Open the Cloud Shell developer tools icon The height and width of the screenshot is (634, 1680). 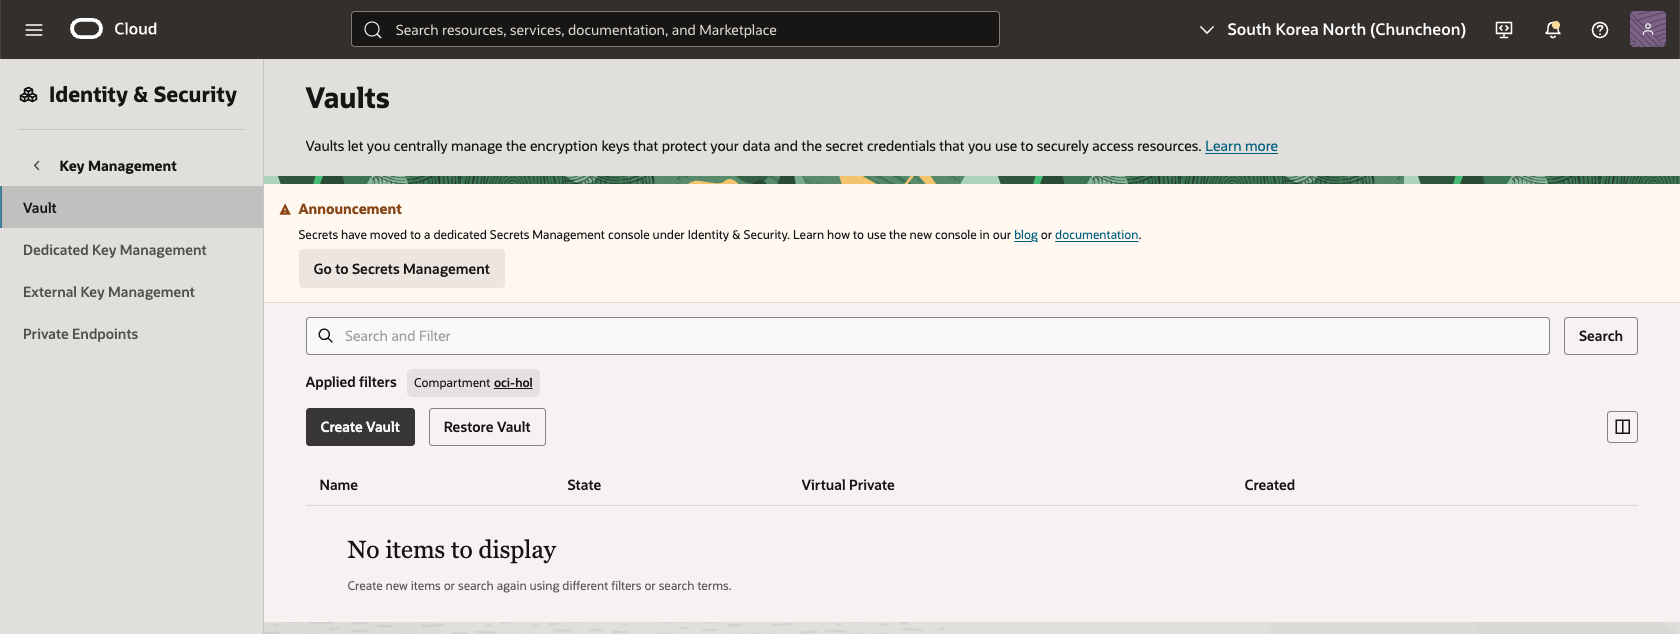pyautogui.click(x=1503, y=30)
